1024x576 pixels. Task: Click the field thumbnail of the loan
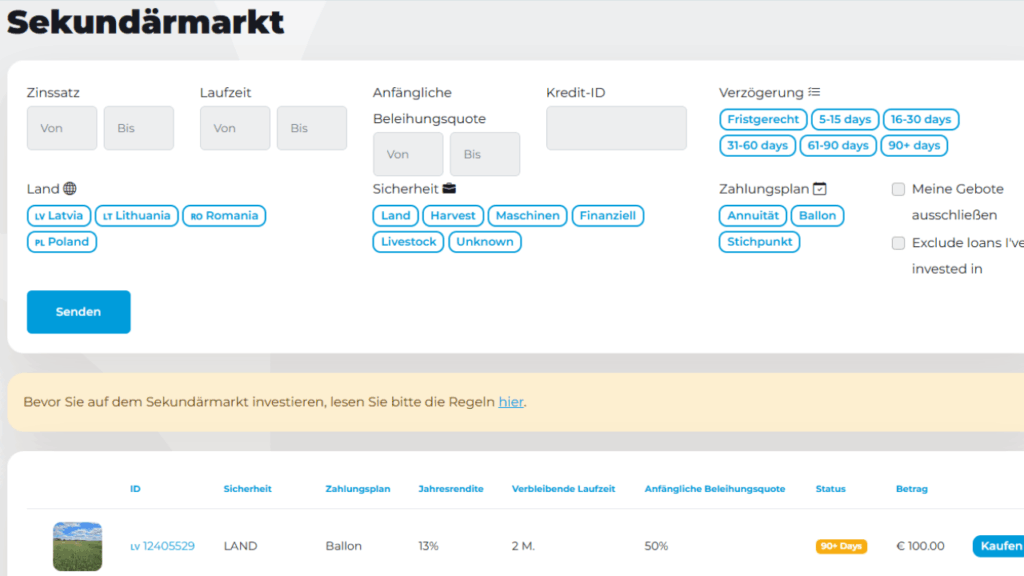click(77, 546)
